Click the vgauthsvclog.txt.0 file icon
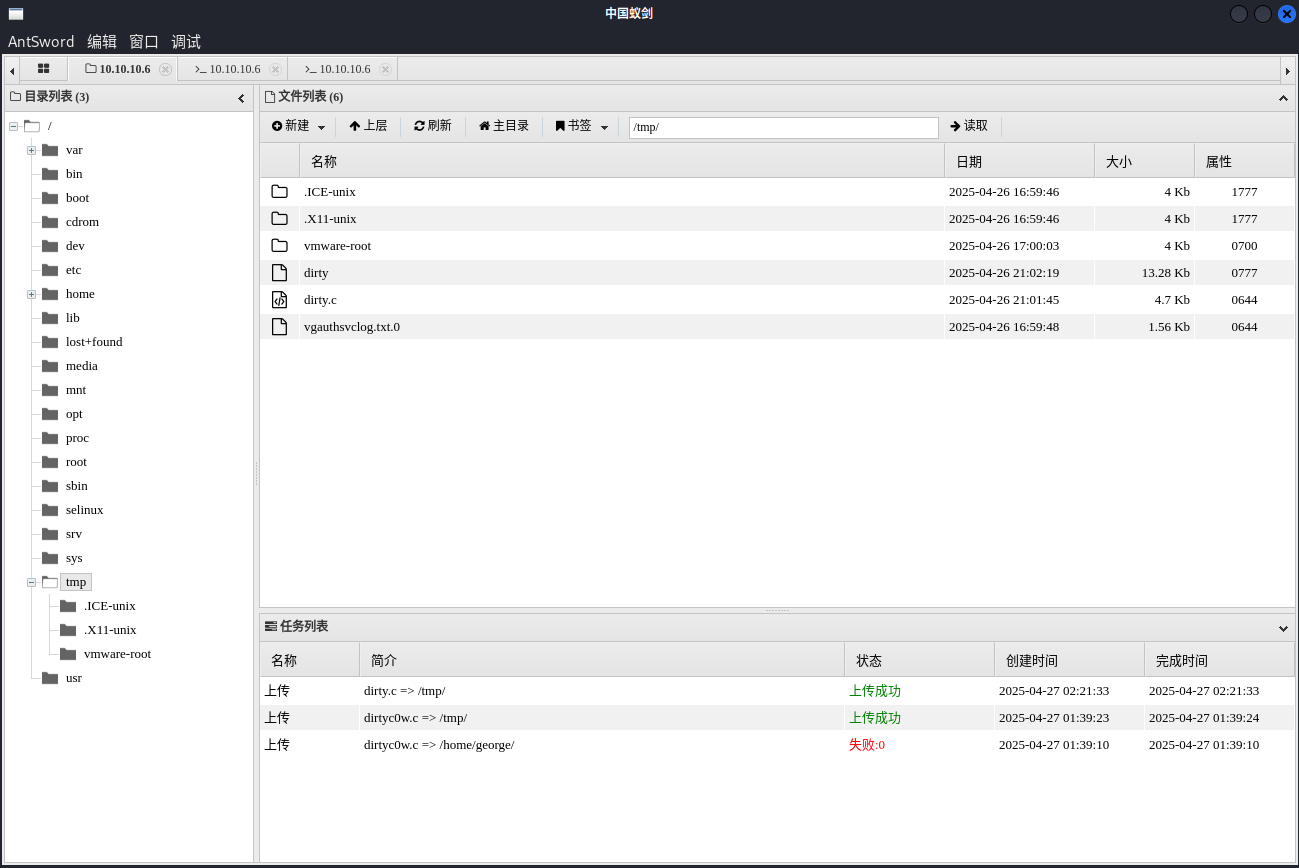1299x868 pixels. 279,326
